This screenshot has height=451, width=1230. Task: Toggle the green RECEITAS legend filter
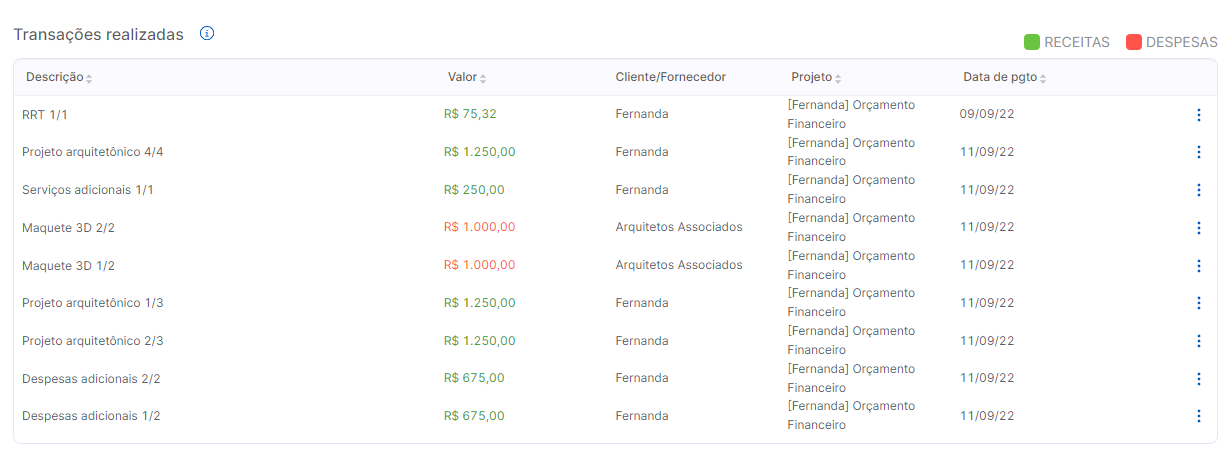(x=1066, y=42)
